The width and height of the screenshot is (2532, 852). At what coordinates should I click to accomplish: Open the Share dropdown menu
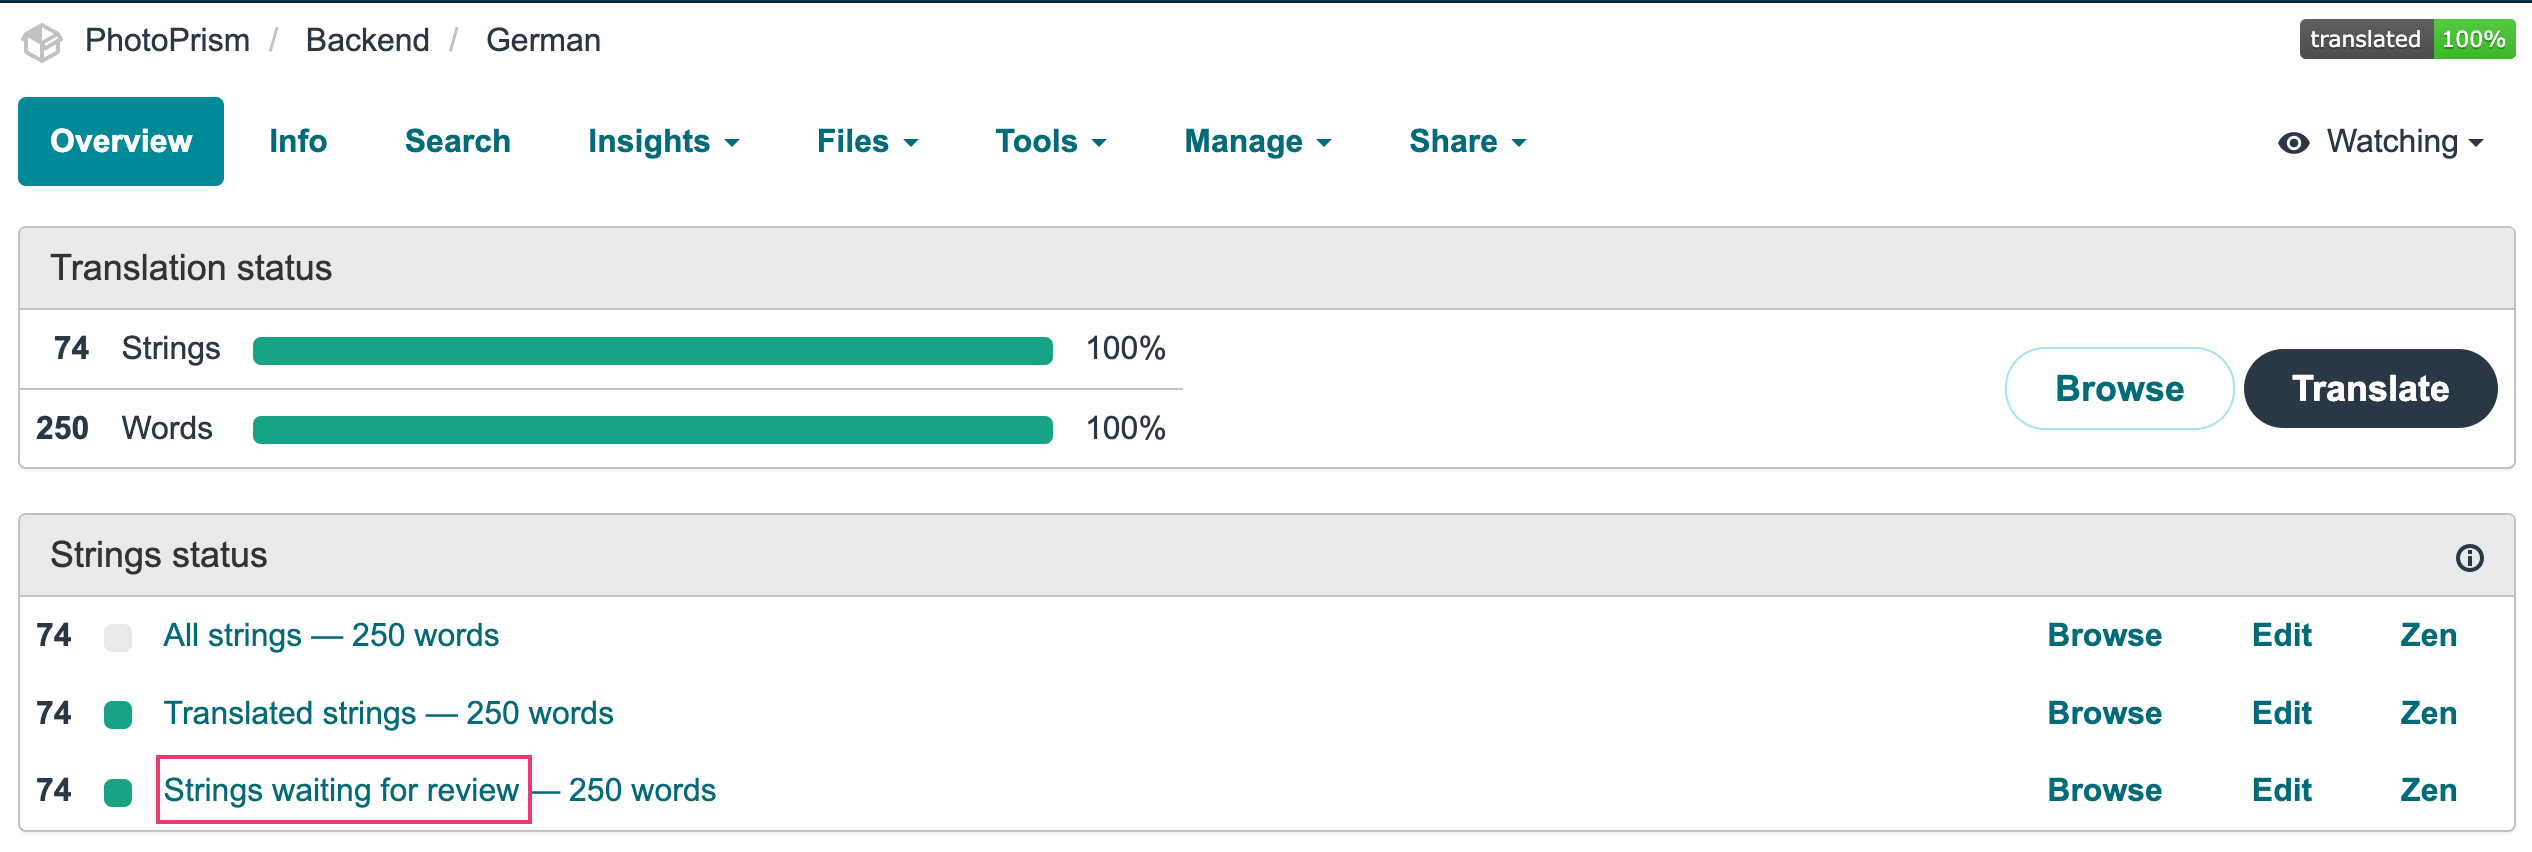click(1467, 142)
